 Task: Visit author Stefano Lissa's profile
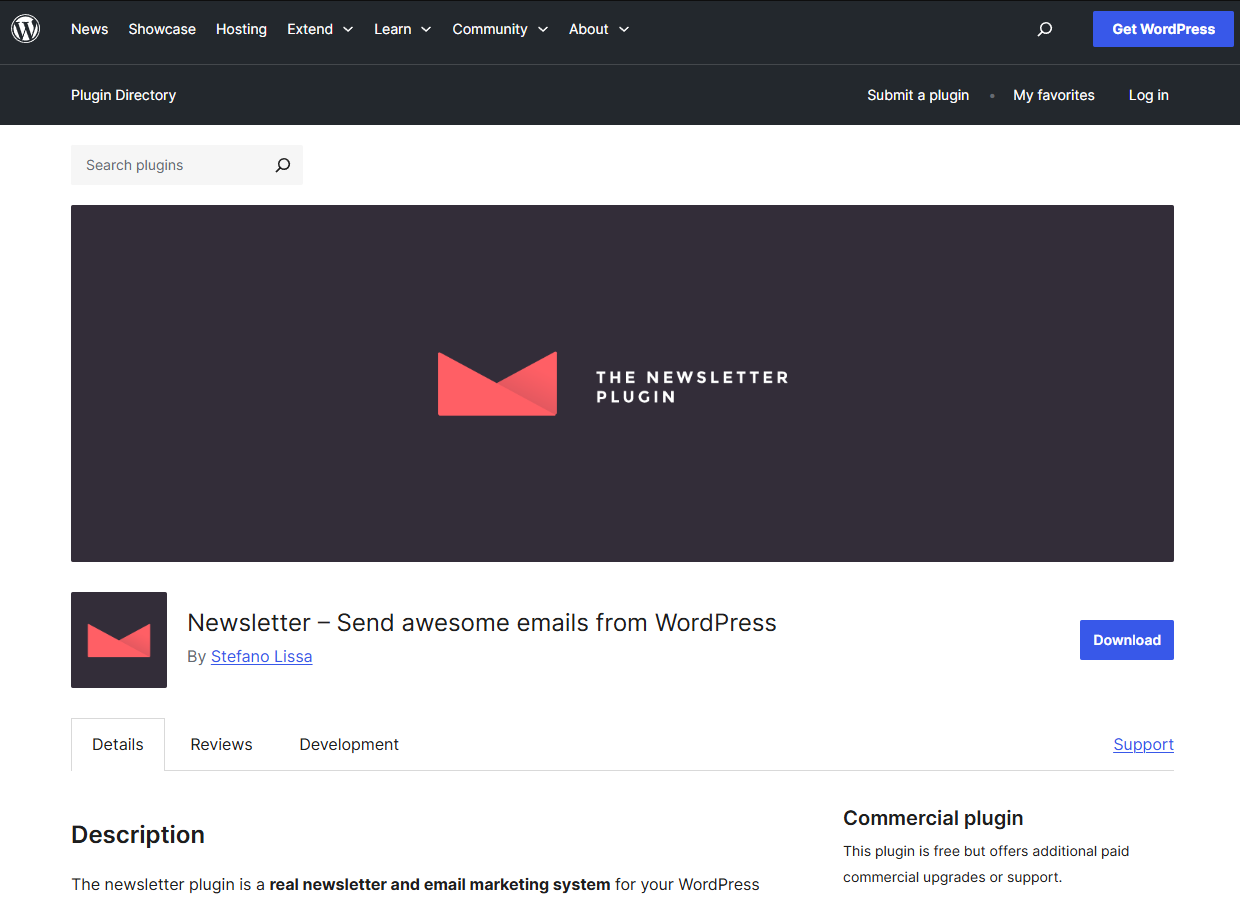click(x=261, y=656)
